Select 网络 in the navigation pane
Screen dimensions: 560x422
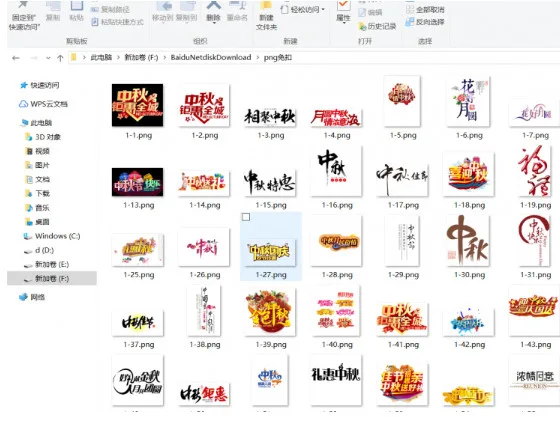click(x=32, y=297)
